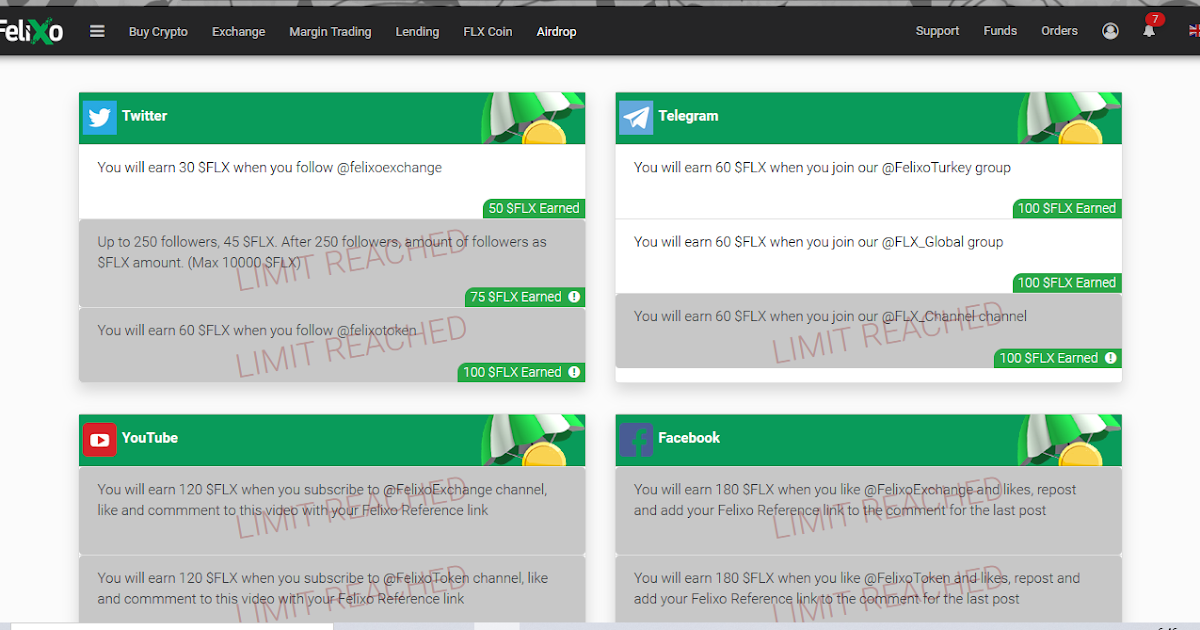Click the Twitter bird icon
The height and width of the screenshot is (630, 1200).
100,117
